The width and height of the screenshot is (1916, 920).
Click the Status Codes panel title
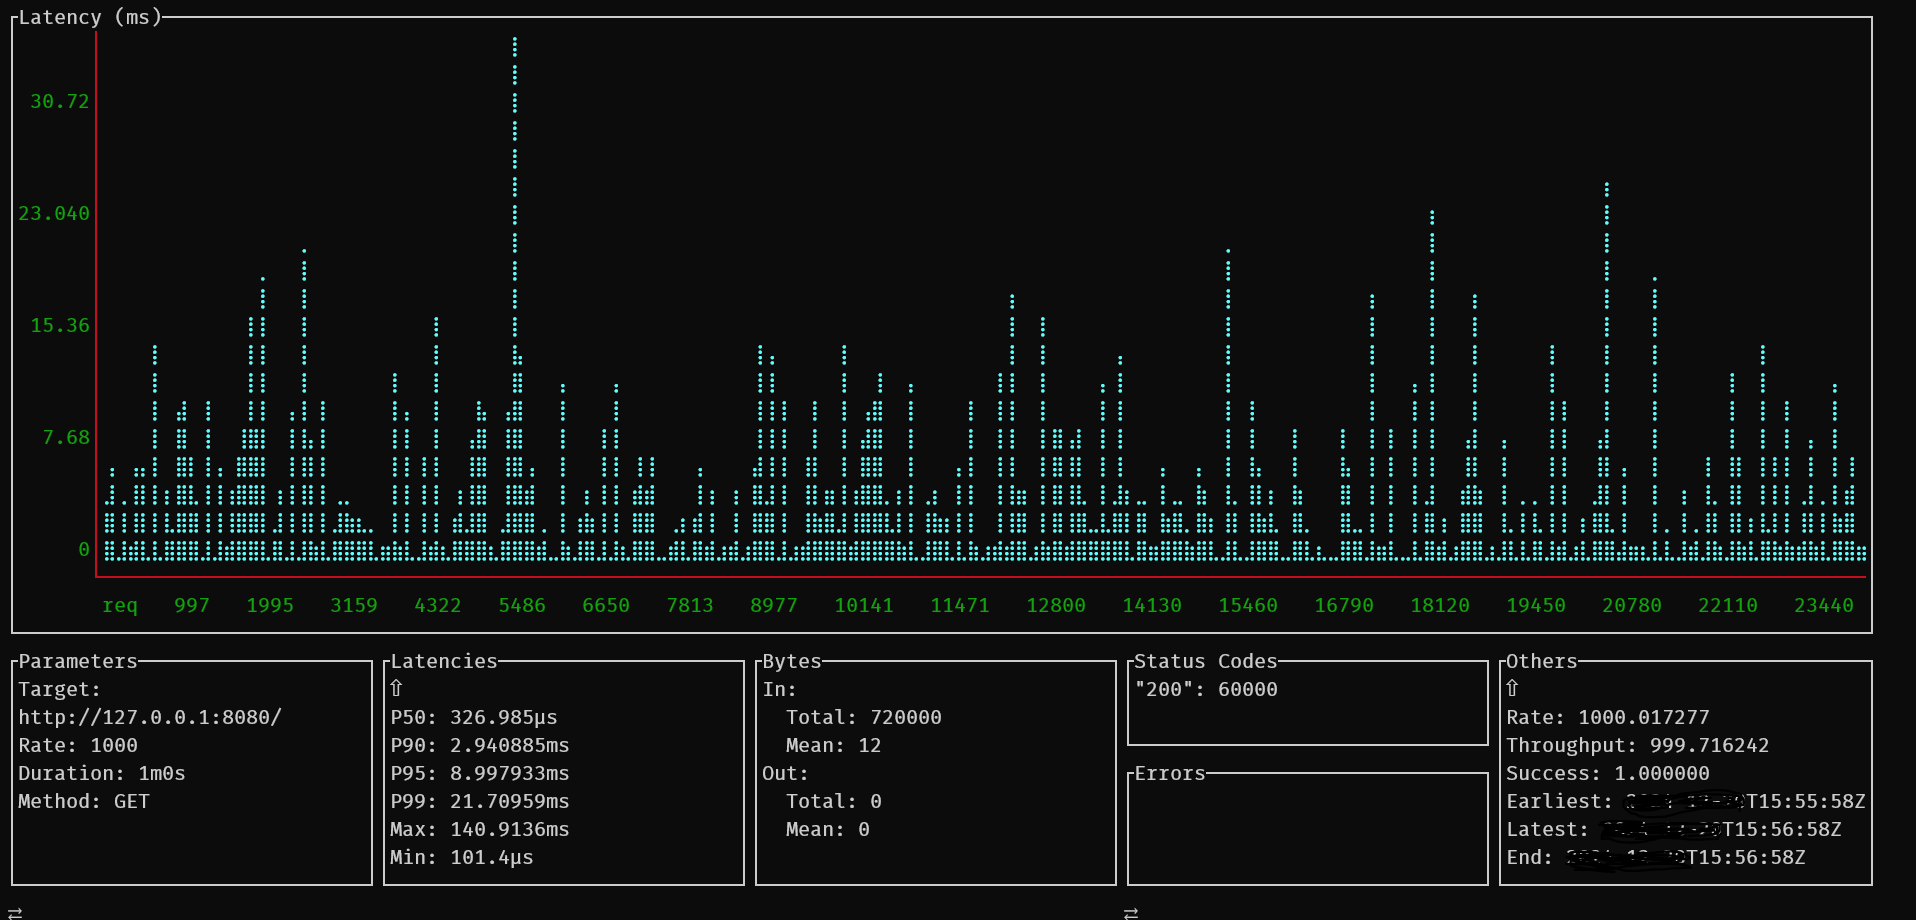(1206, 661)
